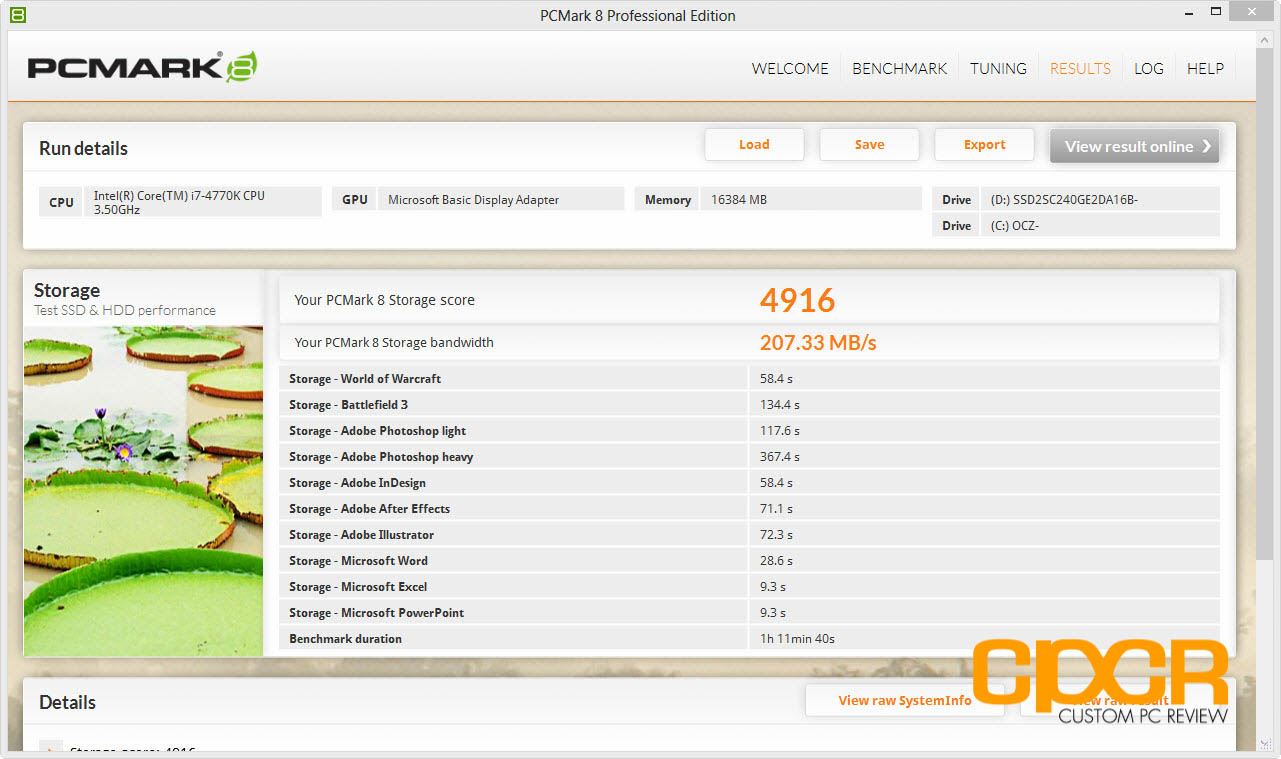Click the Run details heading

pos(84,148)
